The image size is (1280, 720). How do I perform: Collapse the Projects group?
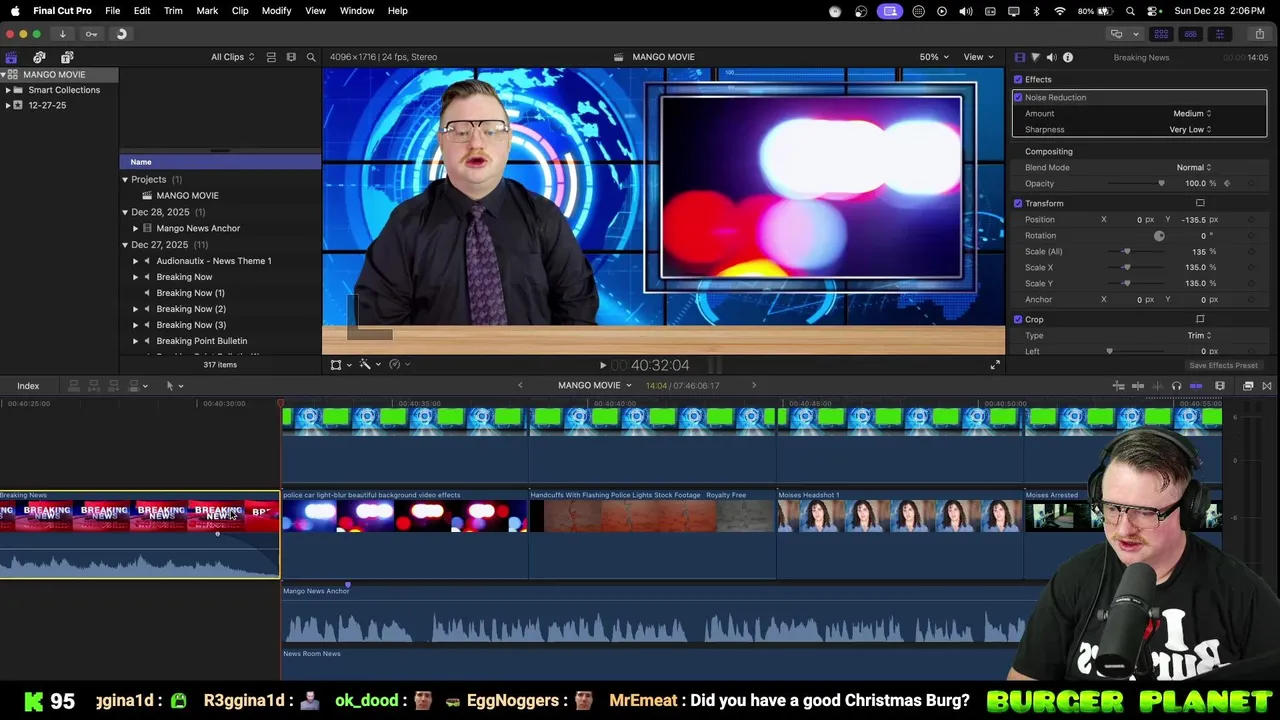click(125, 180)
